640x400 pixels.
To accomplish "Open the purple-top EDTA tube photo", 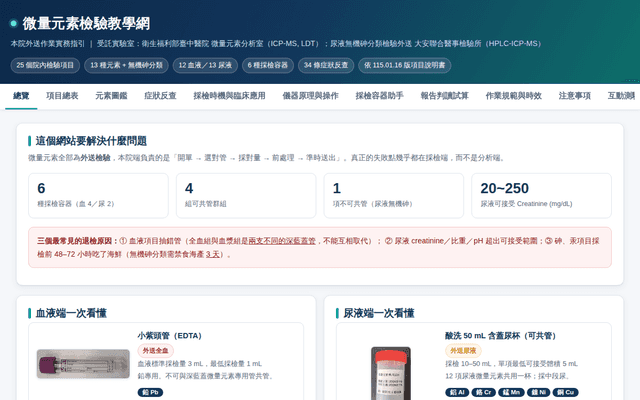I will click(x=83, y=364).
